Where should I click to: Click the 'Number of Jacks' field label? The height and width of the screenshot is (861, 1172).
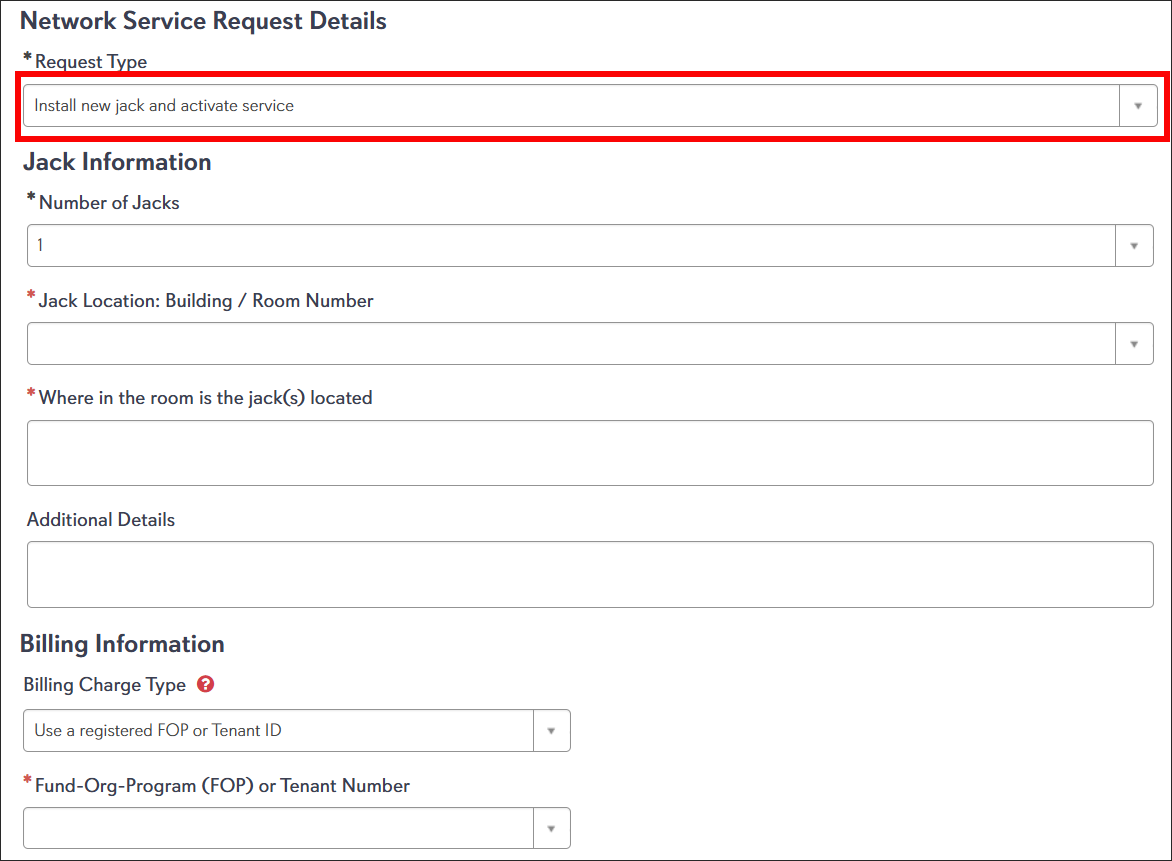coord(109,203)
